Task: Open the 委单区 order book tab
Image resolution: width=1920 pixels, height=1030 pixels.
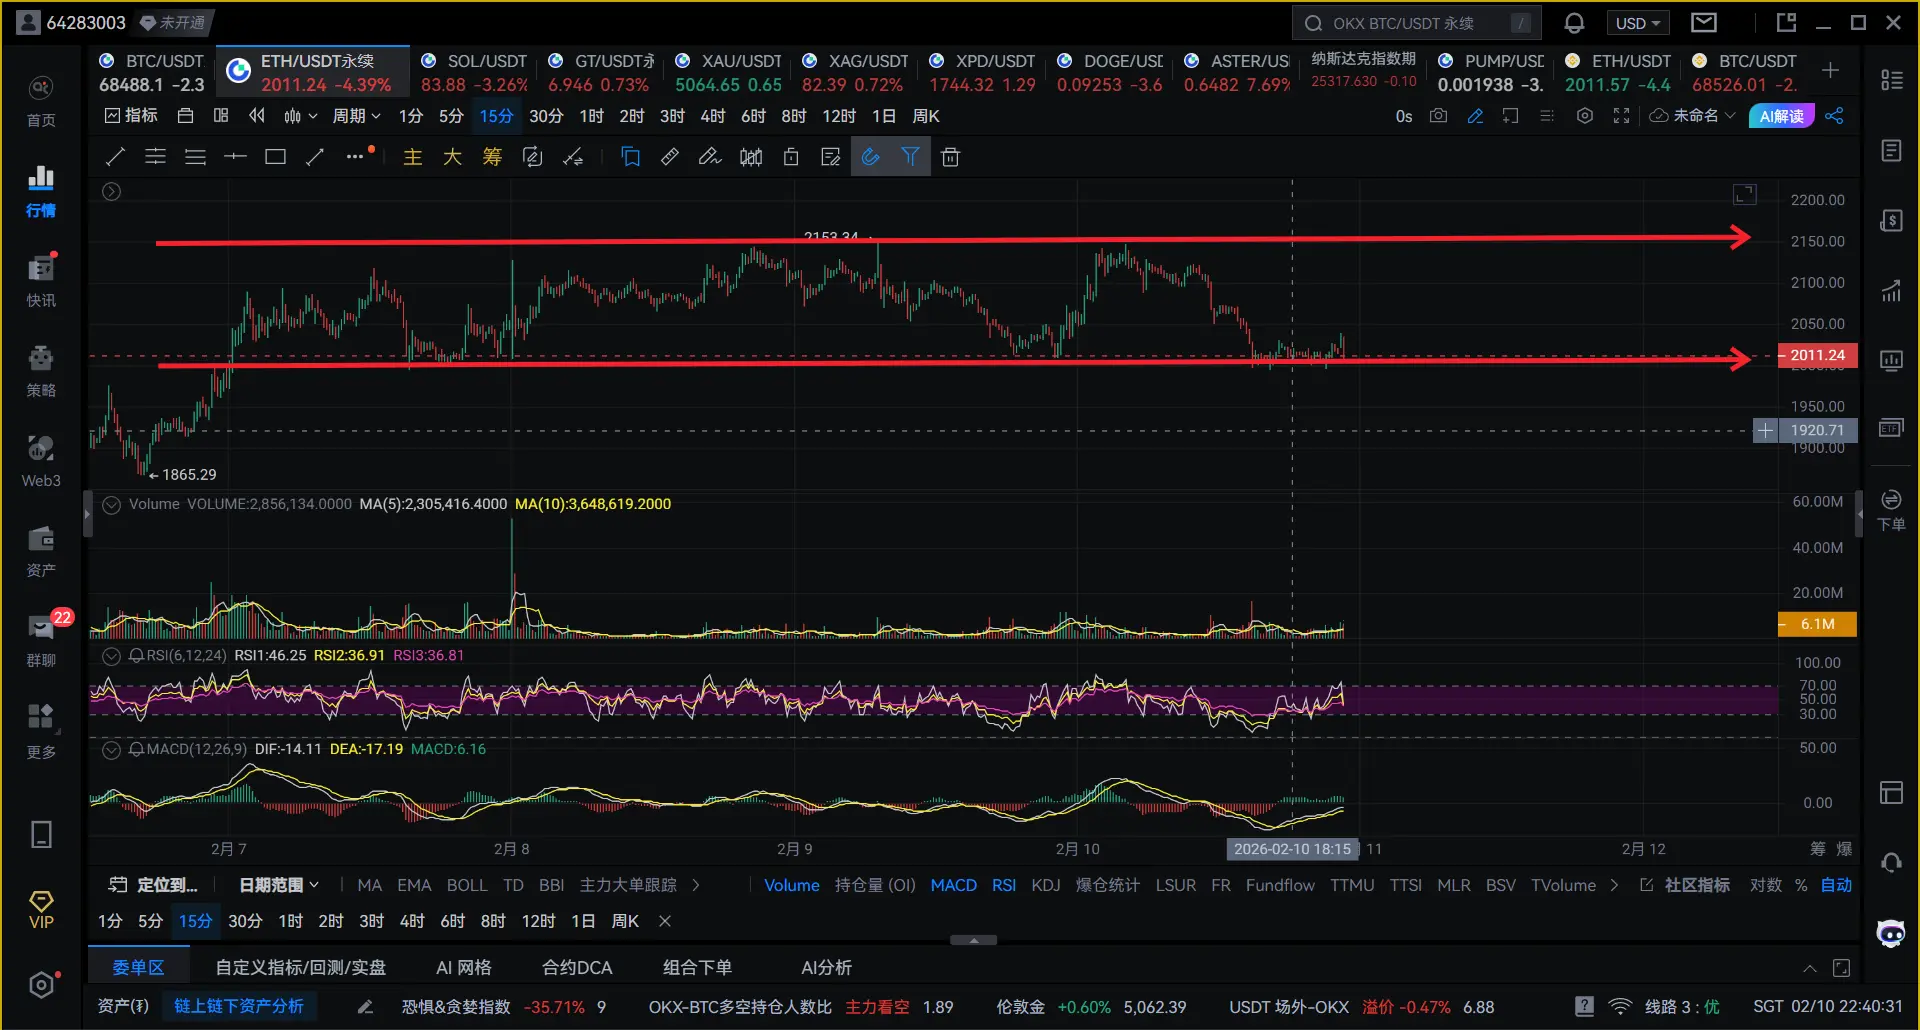Action: 138,968
